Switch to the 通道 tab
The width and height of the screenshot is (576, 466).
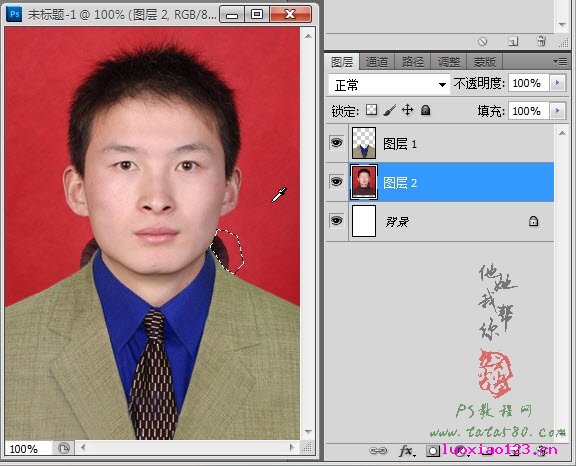click(377, 62)
